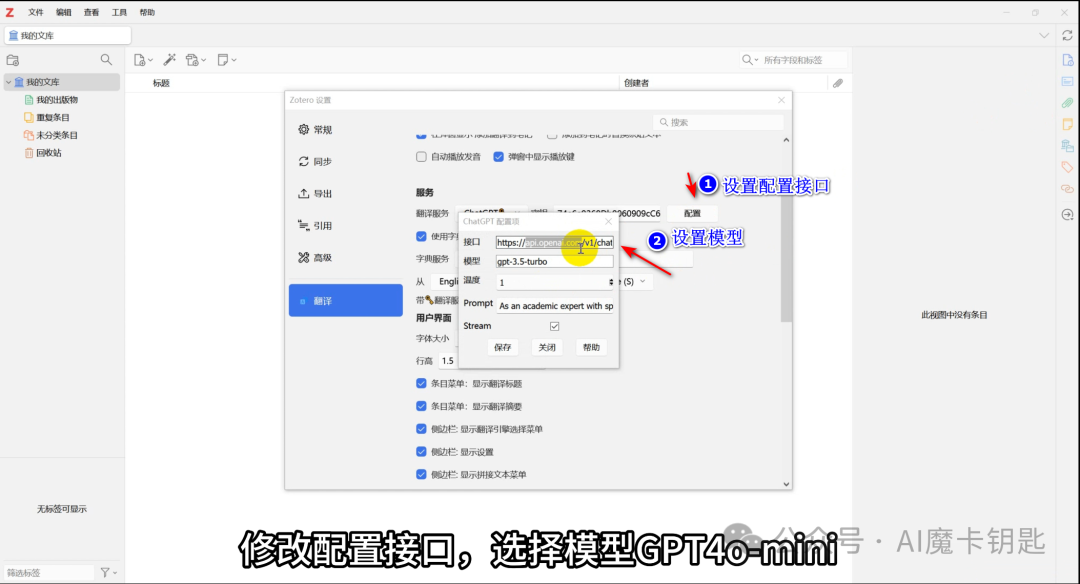Open the new note dropdown arrow
The image size is (1080, 584).
coord(233,61)
